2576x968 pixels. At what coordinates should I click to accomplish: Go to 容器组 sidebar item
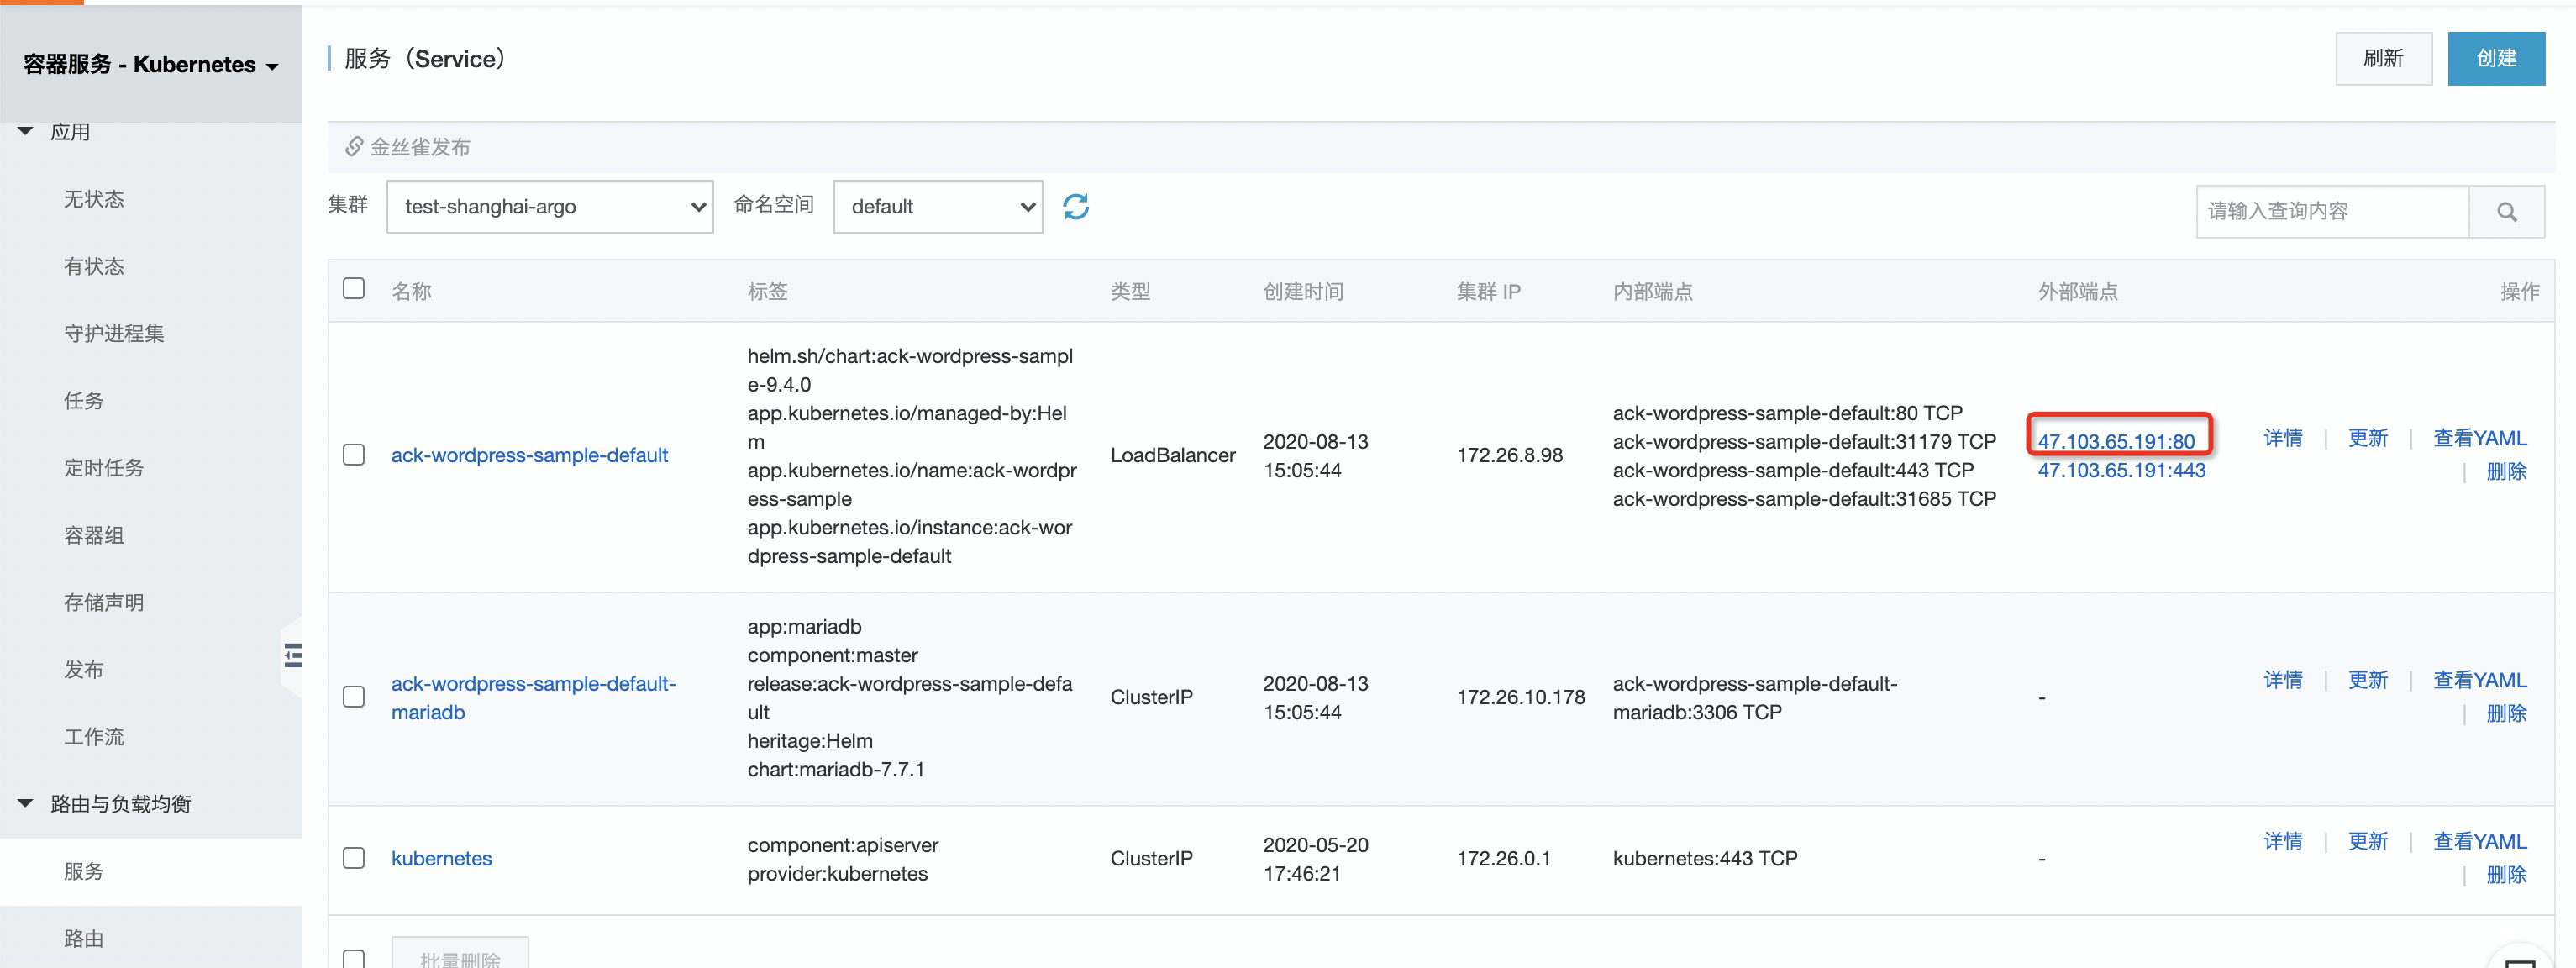94,535
